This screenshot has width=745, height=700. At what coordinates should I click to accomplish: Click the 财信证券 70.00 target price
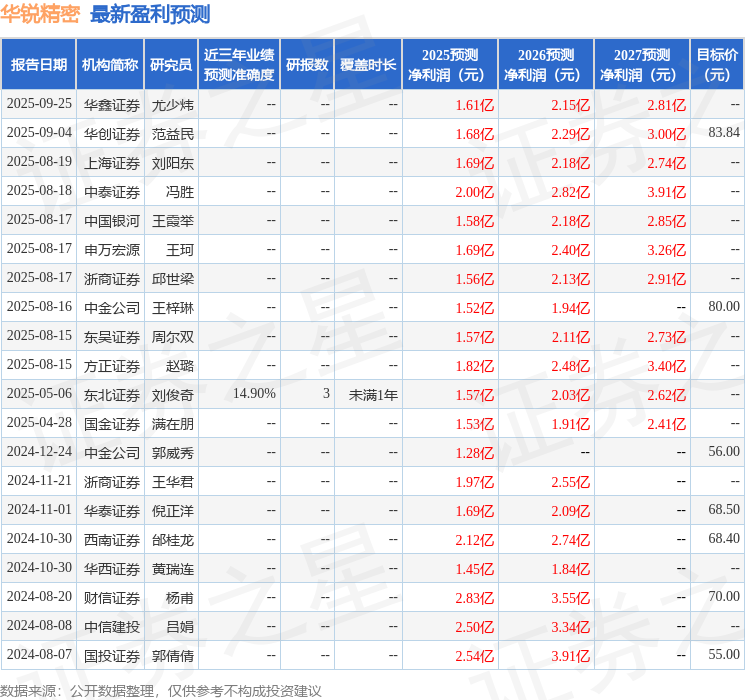[724, 596]
